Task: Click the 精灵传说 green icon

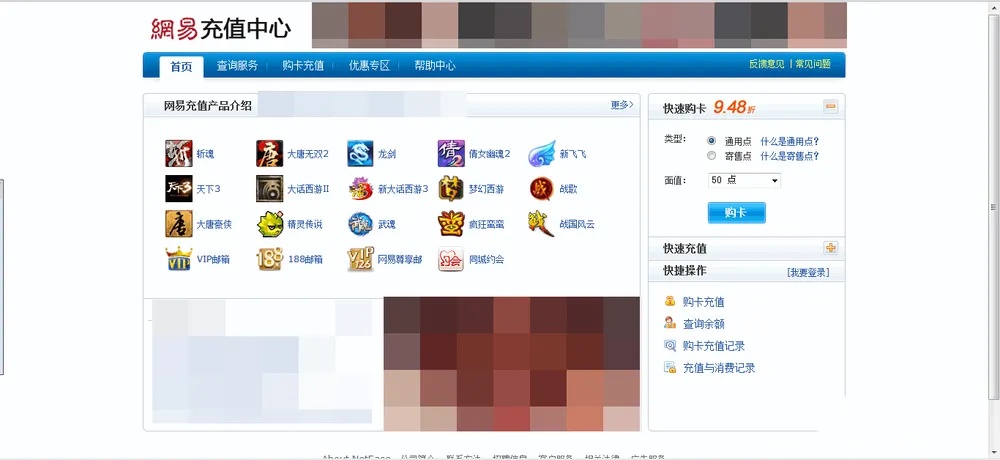Action: point(269,224)
